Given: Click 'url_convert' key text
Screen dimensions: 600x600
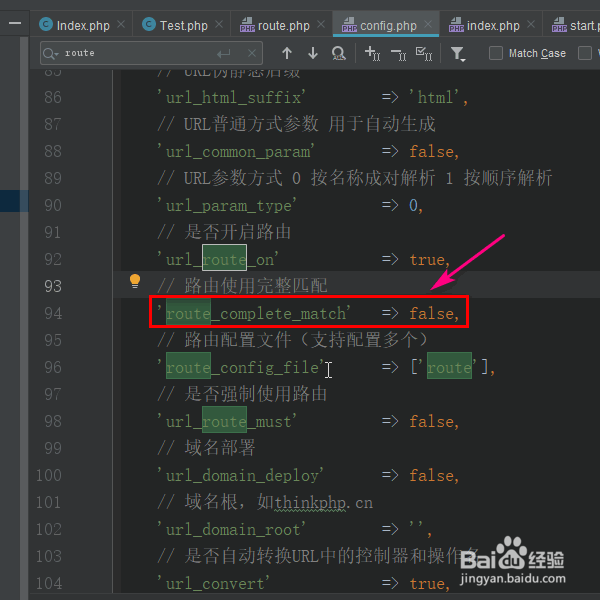Looking at the screenshot, I should [x=215, y=584].
